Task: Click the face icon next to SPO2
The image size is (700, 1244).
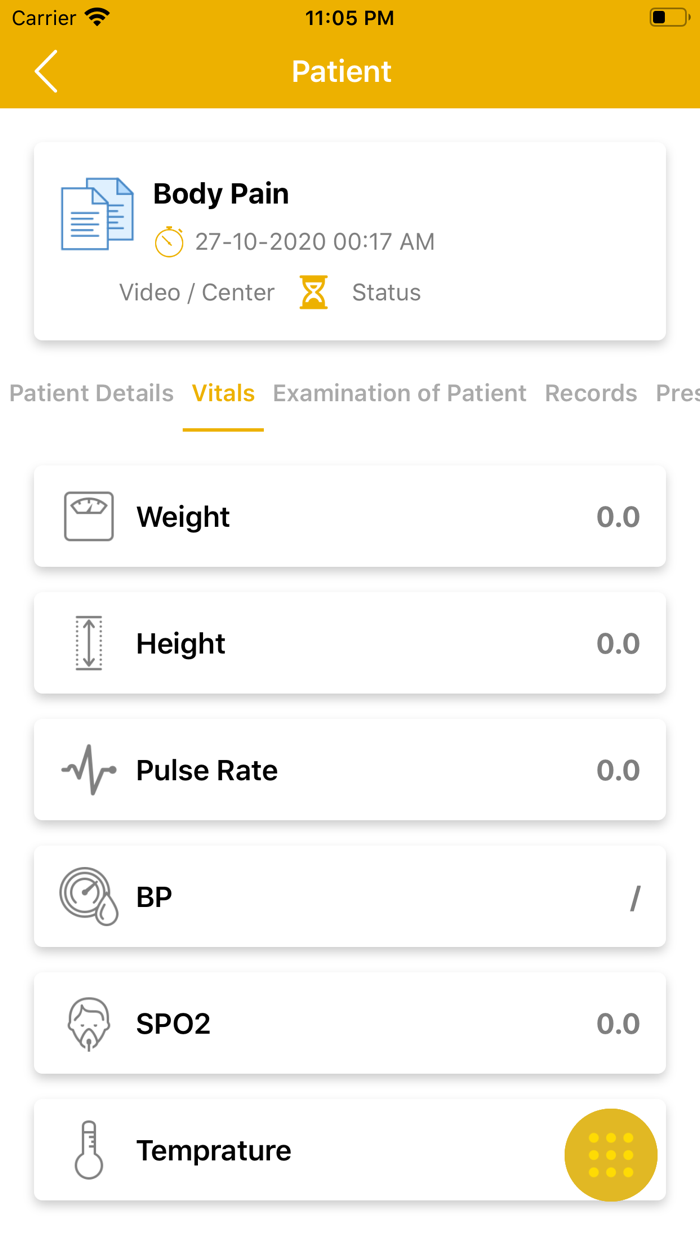Action: click(x=88, y=1023)
